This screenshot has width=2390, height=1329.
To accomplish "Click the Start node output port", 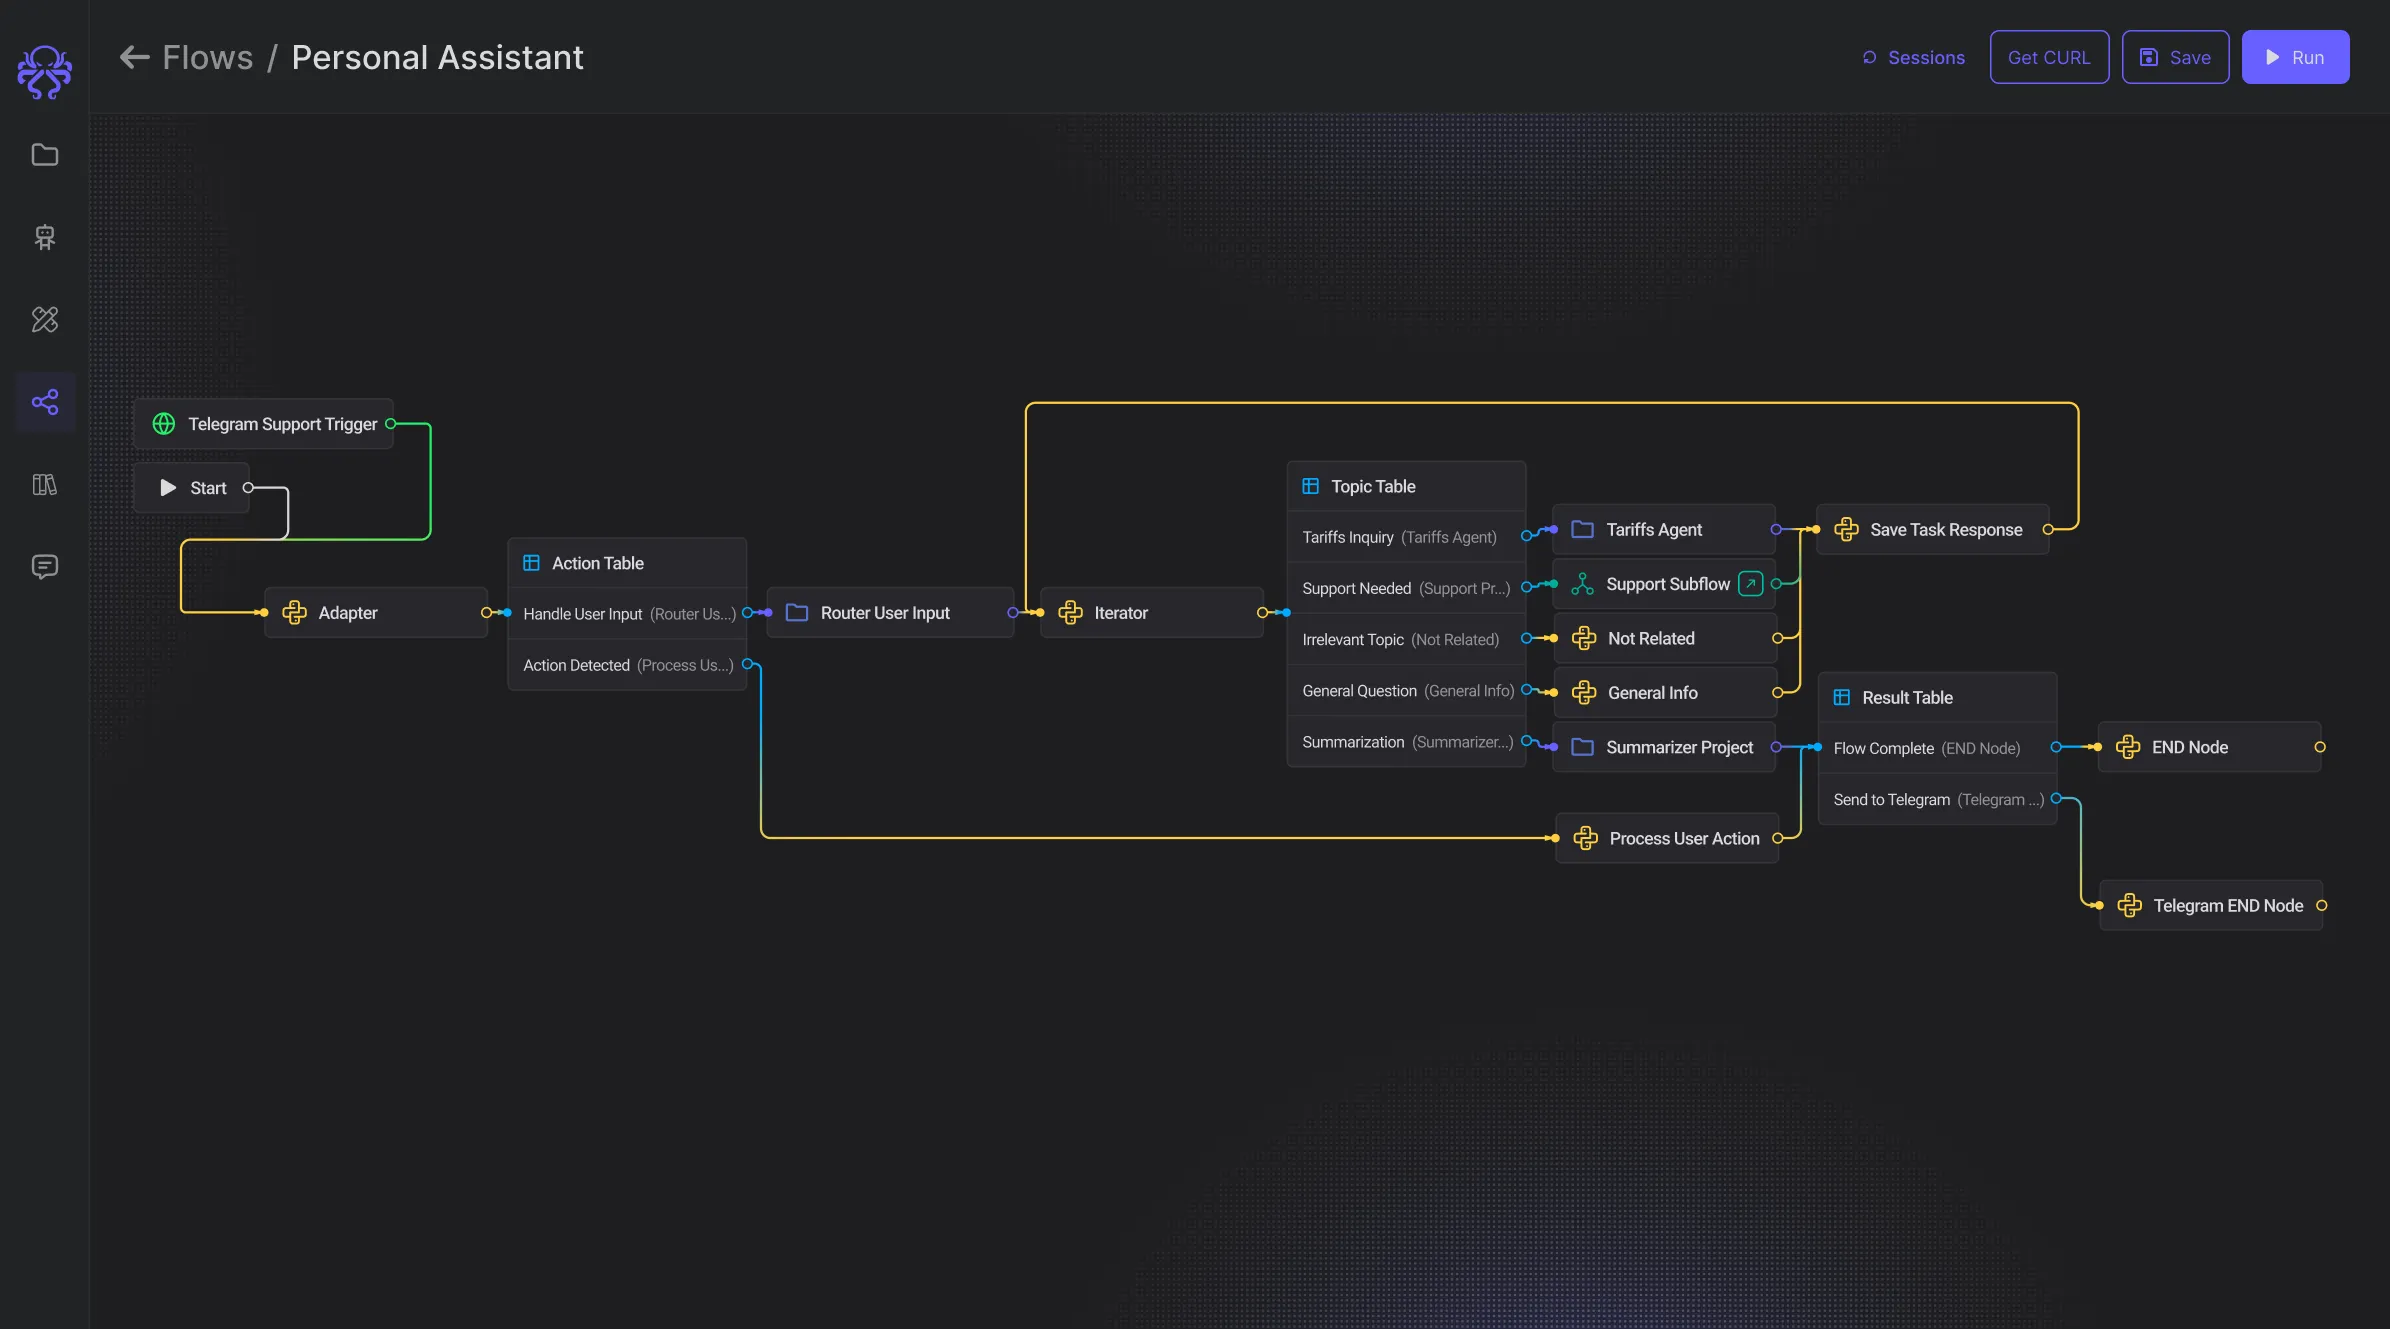I will 248,488.
